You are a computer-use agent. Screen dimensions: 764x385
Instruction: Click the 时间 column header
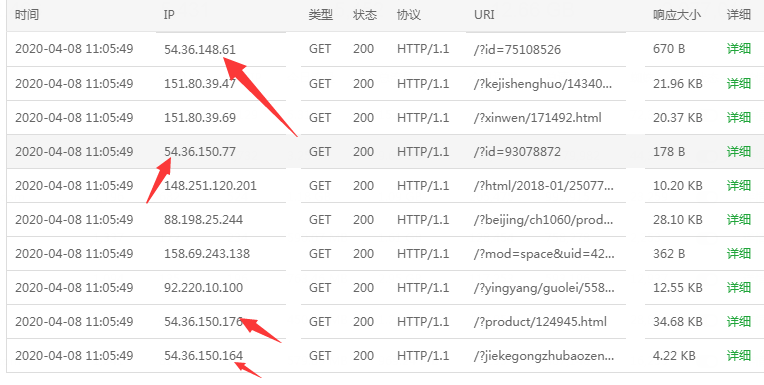pos(27,15)
